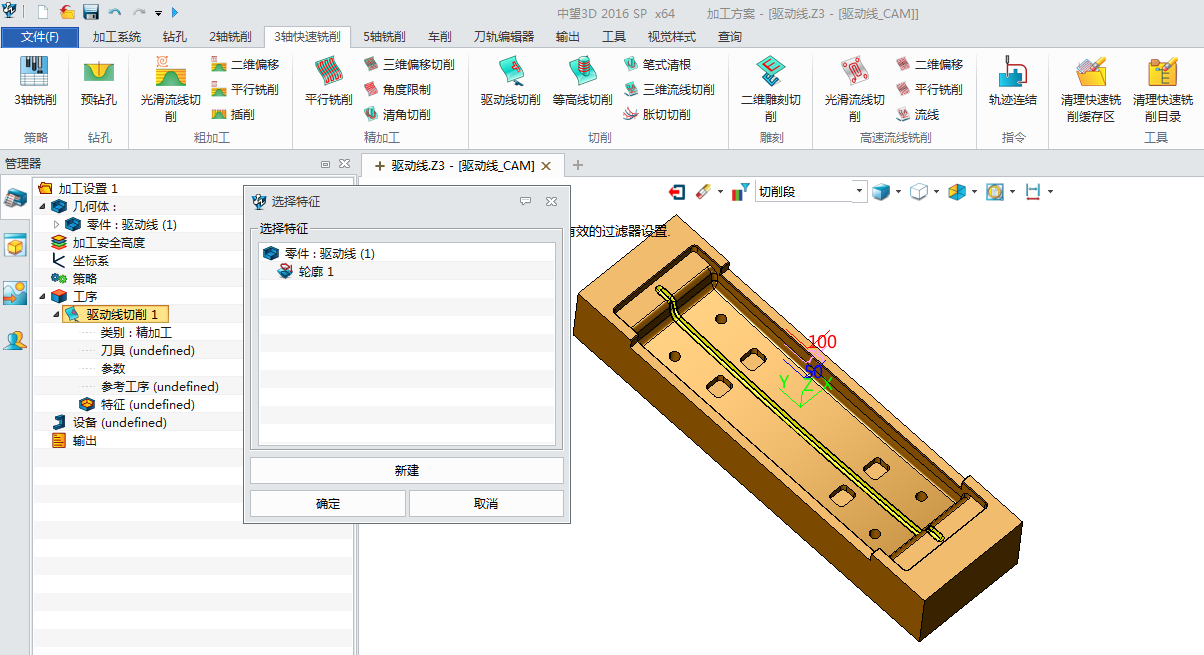Open the 轨迹连结 command
The image size is (1204, 655).
tap(1011, 75)
